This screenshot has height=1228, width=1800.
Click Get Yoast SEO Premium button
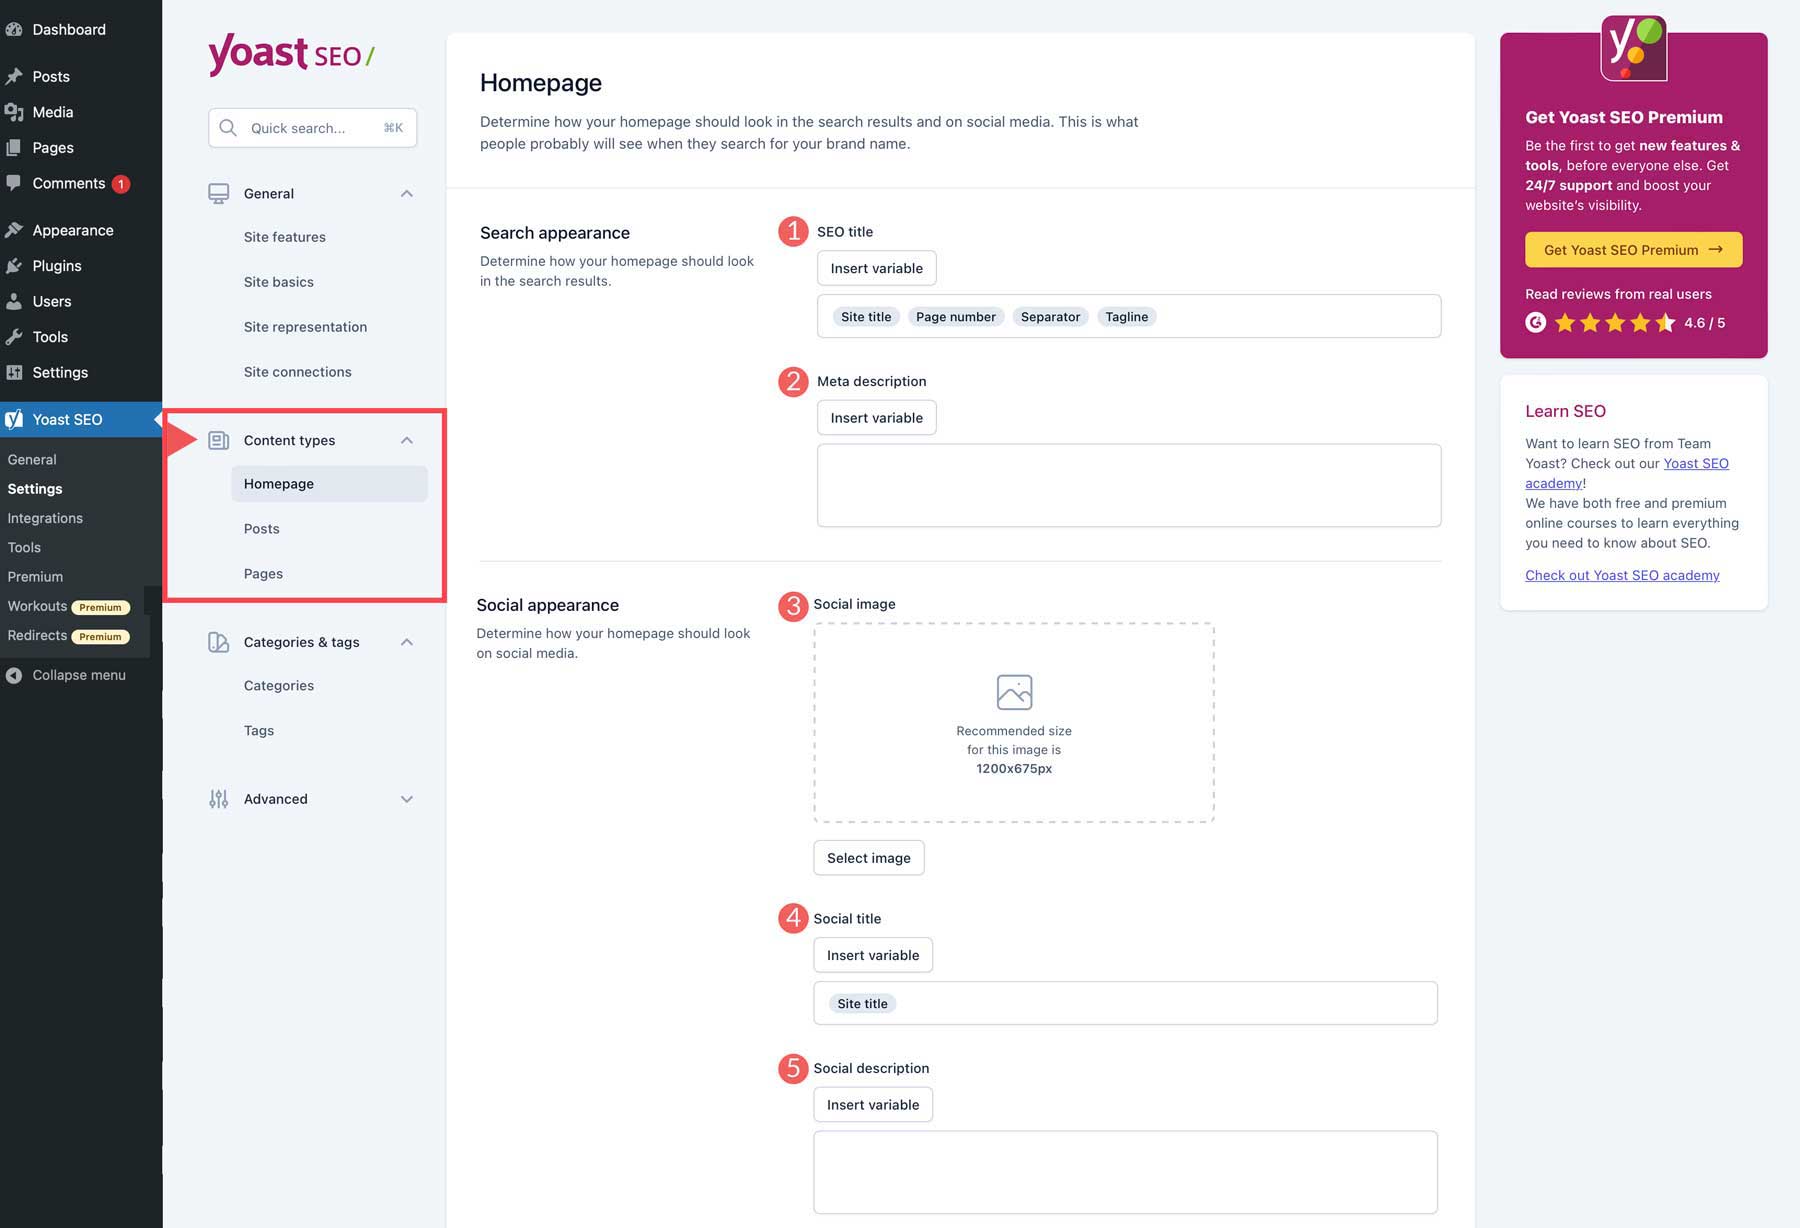click(1633, 250)
